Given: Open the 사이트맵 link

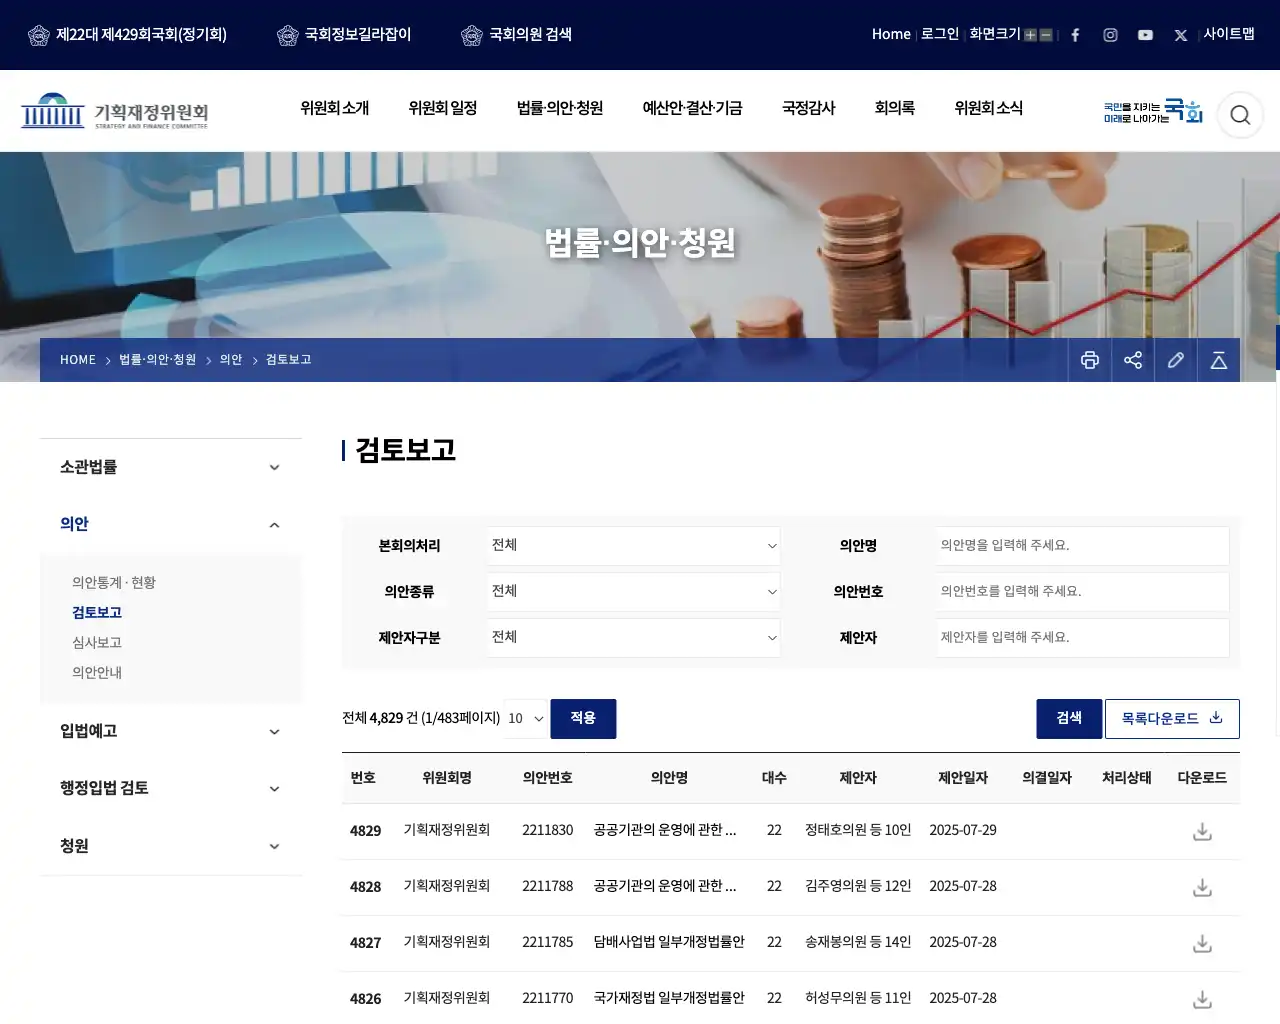Looking at the screenshot, I should point(1229,34).
